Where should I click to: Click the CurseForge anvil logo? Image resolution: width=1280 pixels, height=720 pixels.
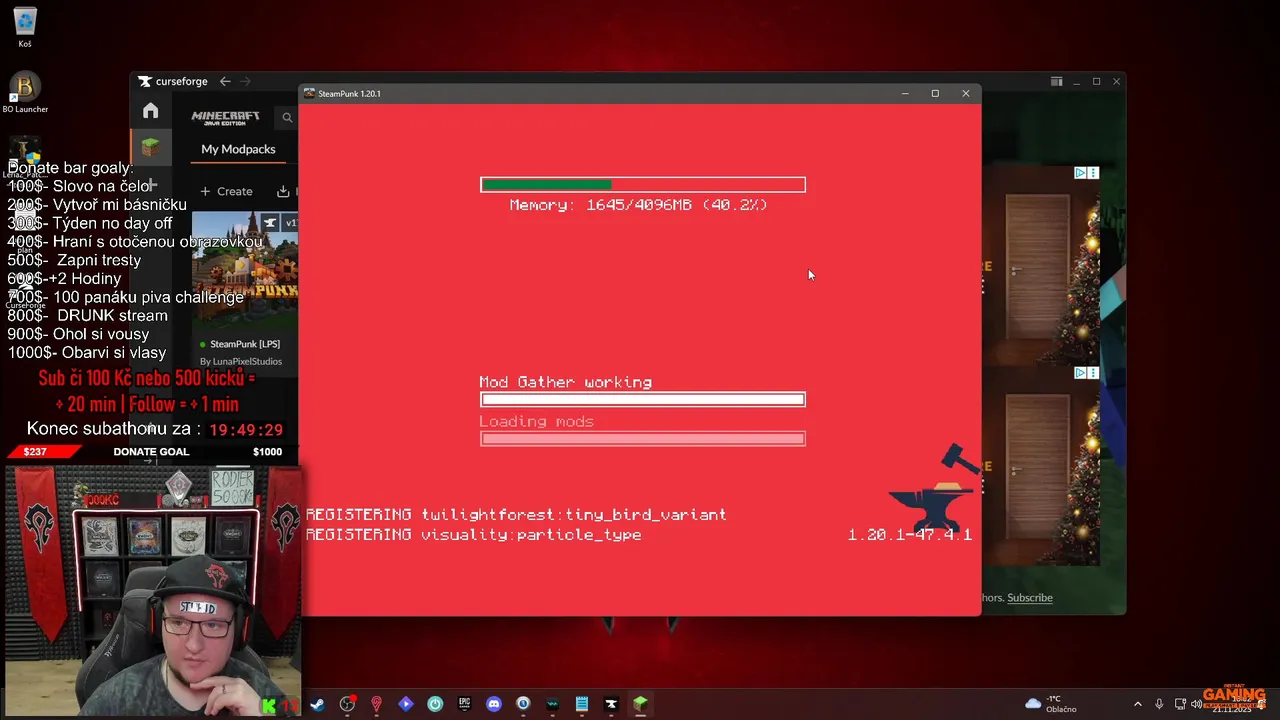[x=145, y=82]
